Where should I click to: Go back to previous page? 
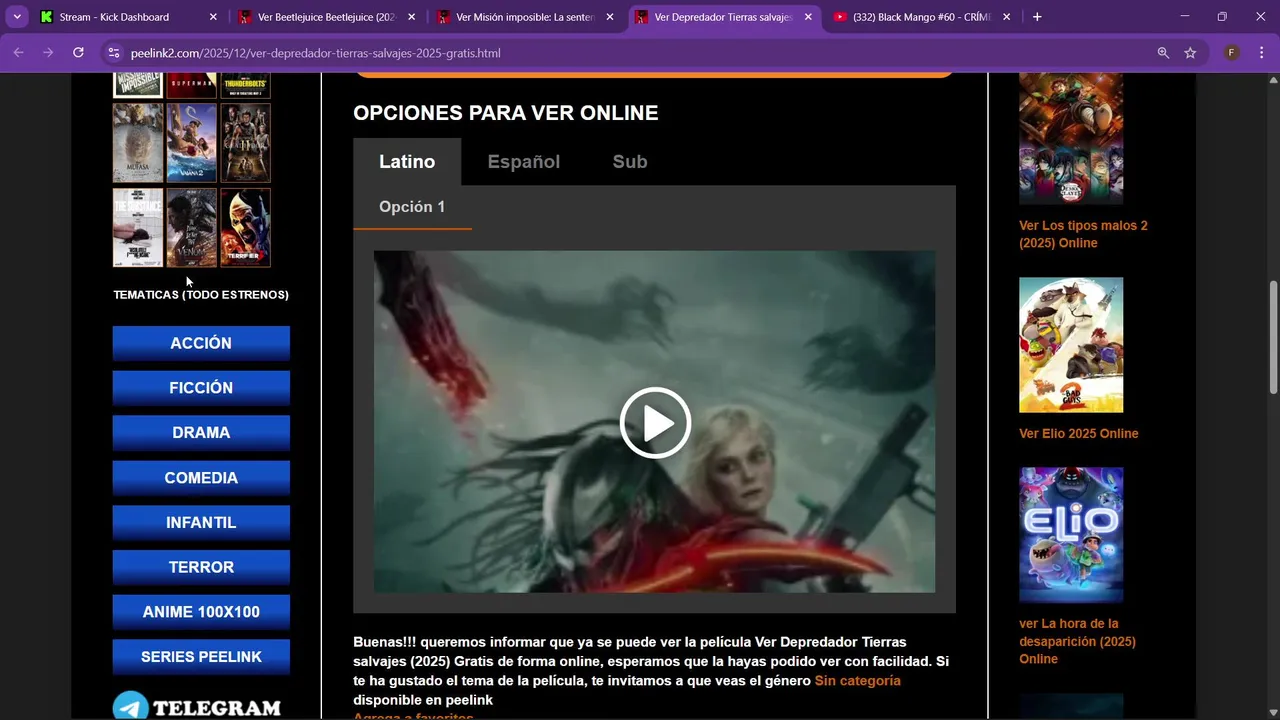pyautogui.click(x=18, y=53)
